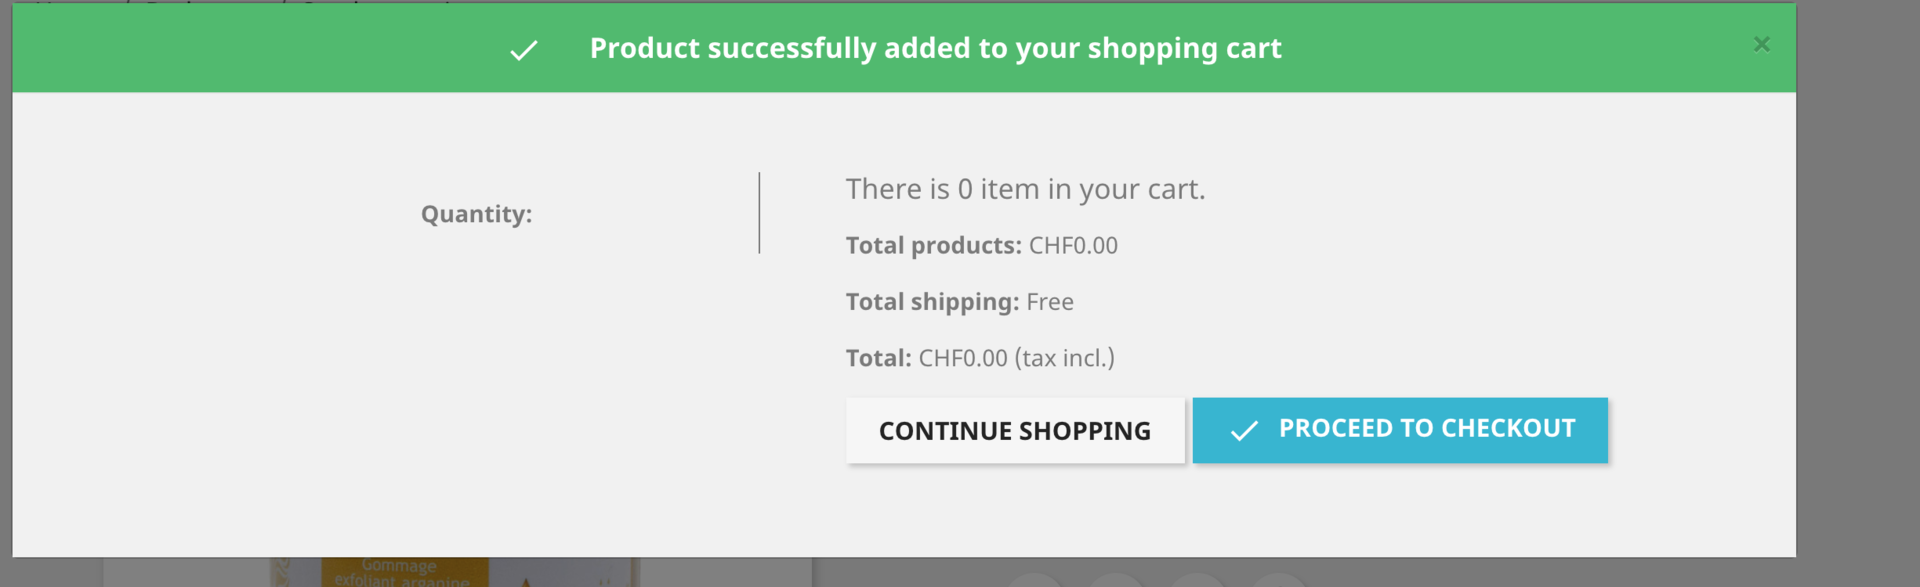
Task: Click the "Free" shipping value
Action: pos(1050,302)
